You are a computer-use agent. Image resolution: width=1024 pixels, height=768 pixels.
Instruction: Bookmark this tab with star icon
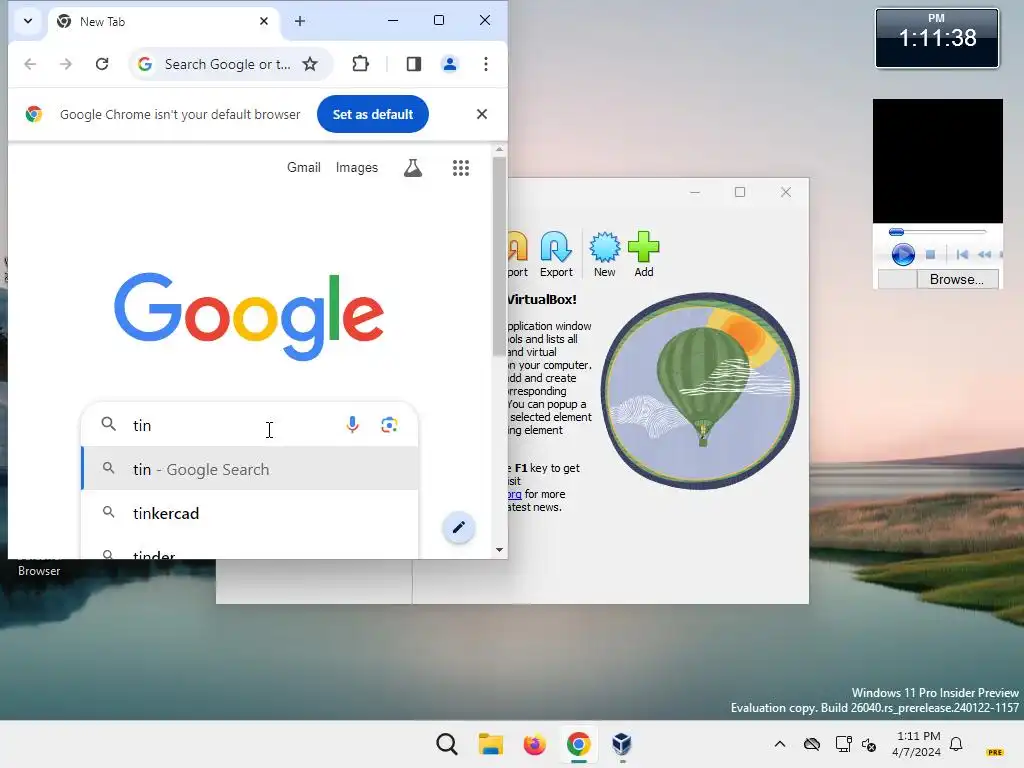pos(310,64)
